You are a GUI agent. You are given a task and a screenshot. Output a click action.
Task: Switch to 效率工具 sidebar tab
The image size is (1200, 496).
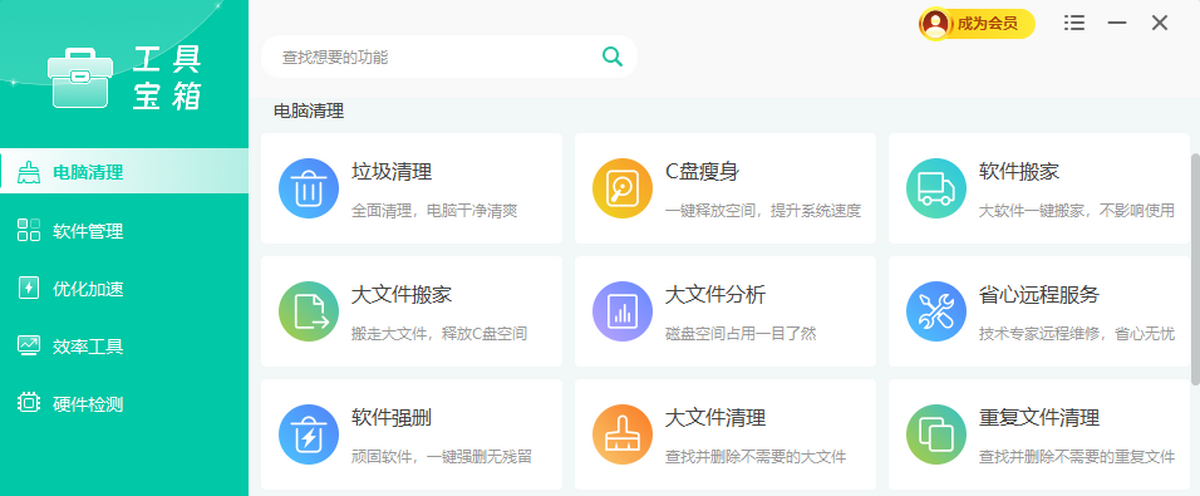point(124,346)
